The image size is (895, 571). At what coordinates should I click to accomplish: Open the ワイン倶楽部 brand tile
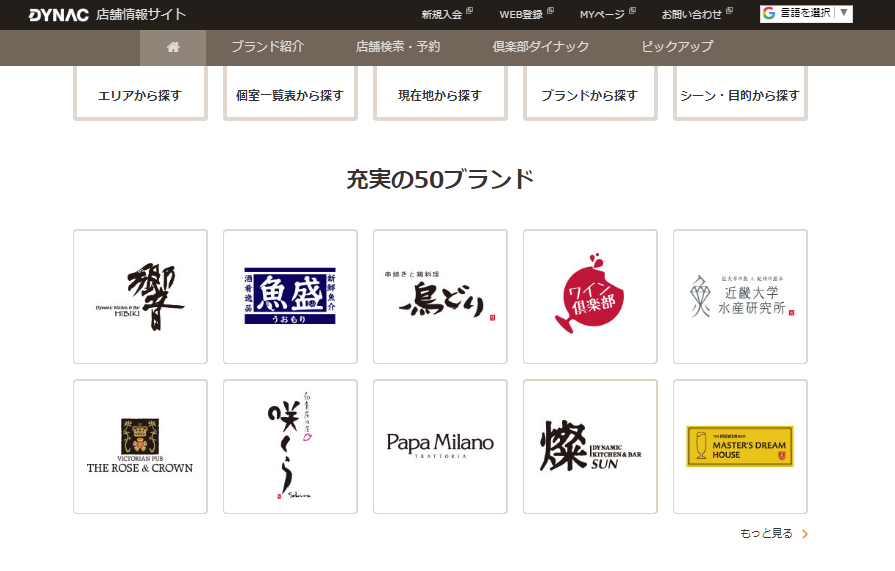pyautogui.click(x=590, y=296)
